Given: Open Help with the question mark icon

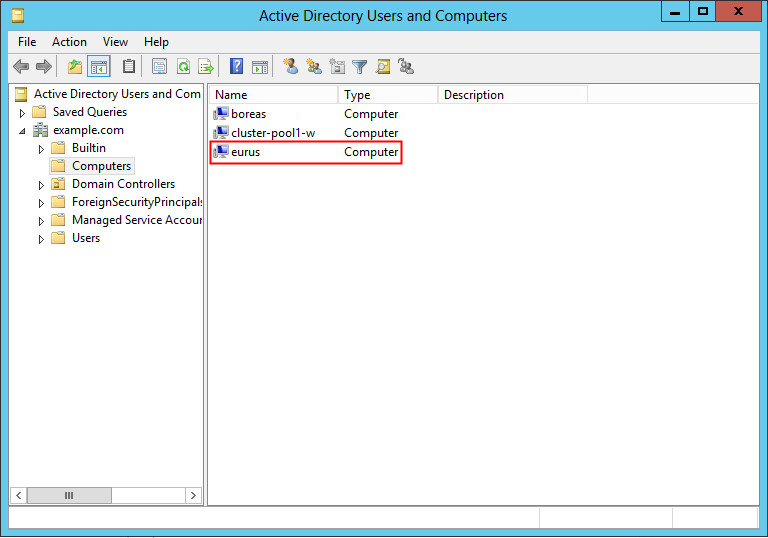Looking at the screenshot, I should click(x=237, y=67).
